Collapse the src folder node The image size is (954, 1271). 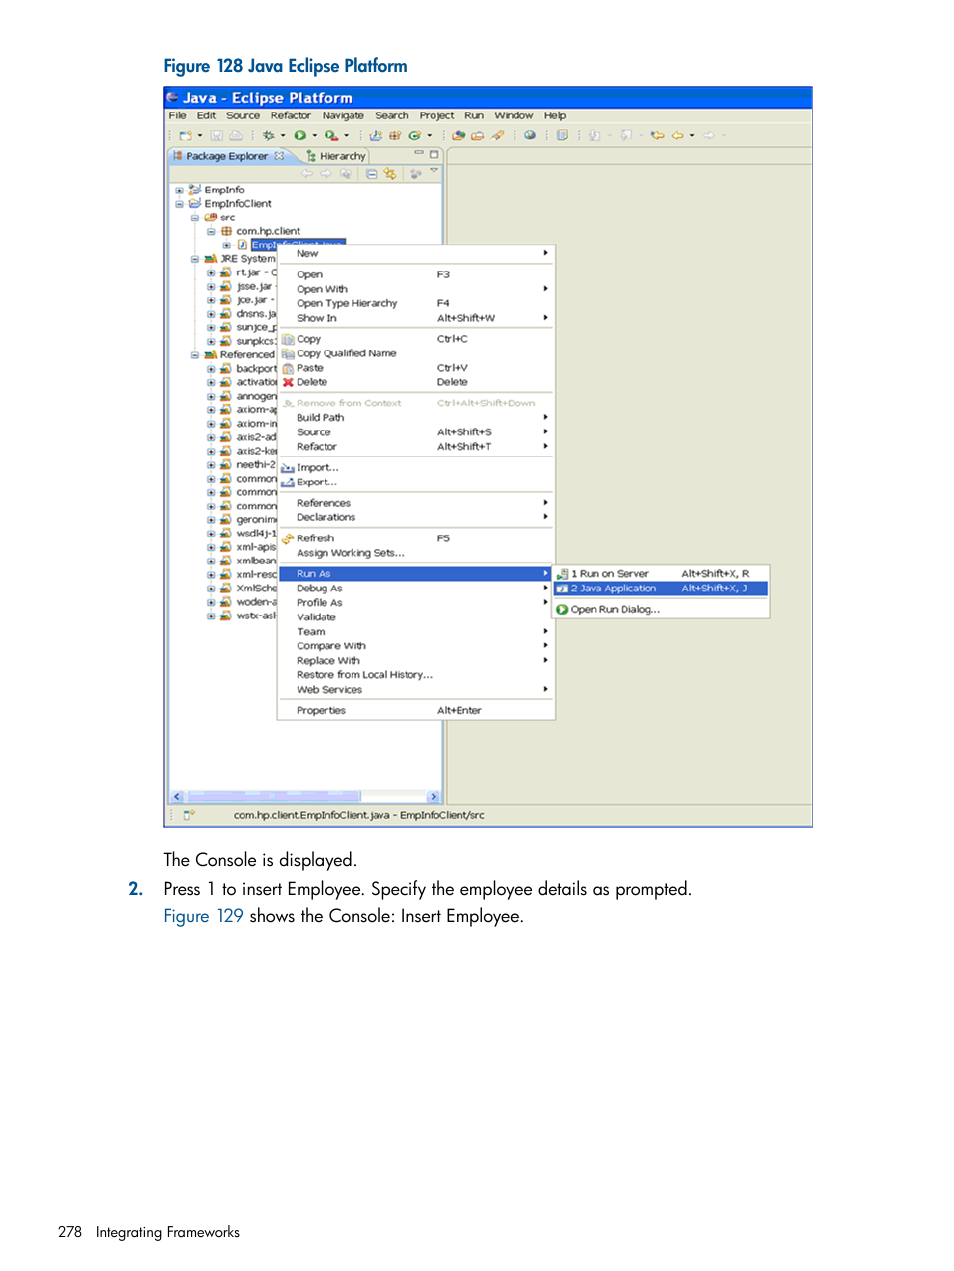(195, 217)
